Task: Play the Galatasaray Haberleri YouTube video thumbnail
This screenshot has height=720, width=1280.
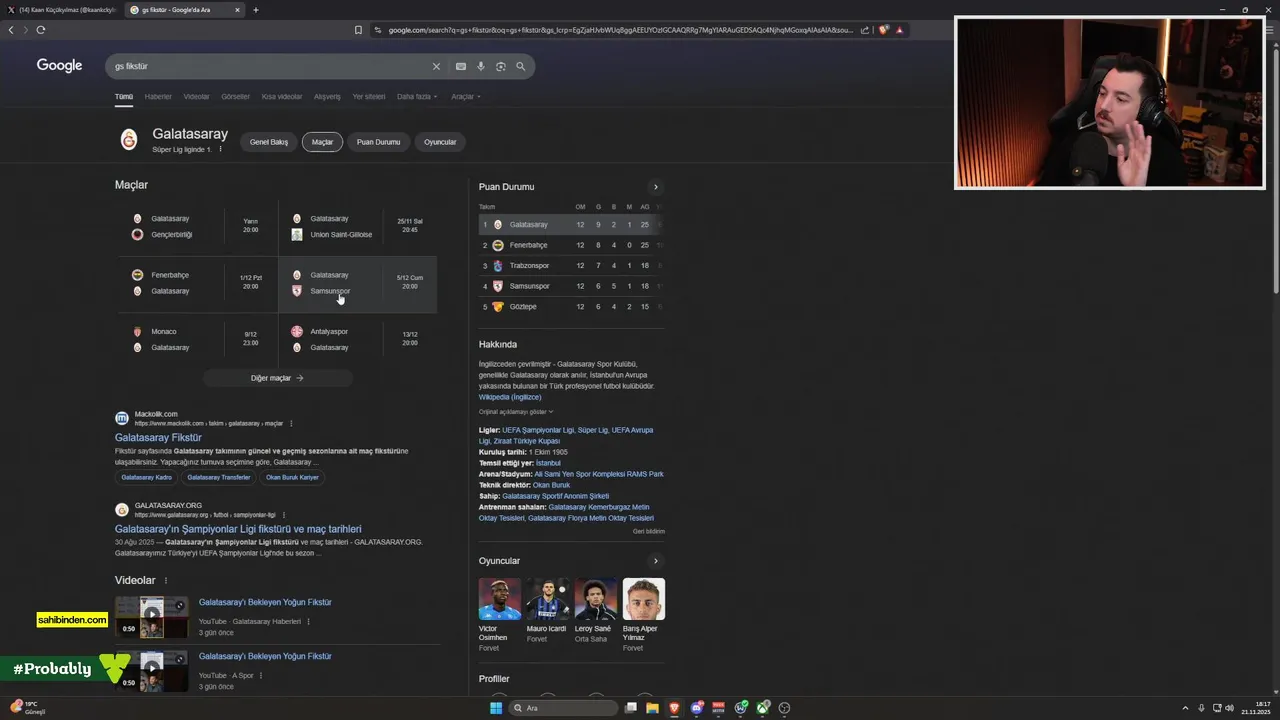Action: point(151,617)
